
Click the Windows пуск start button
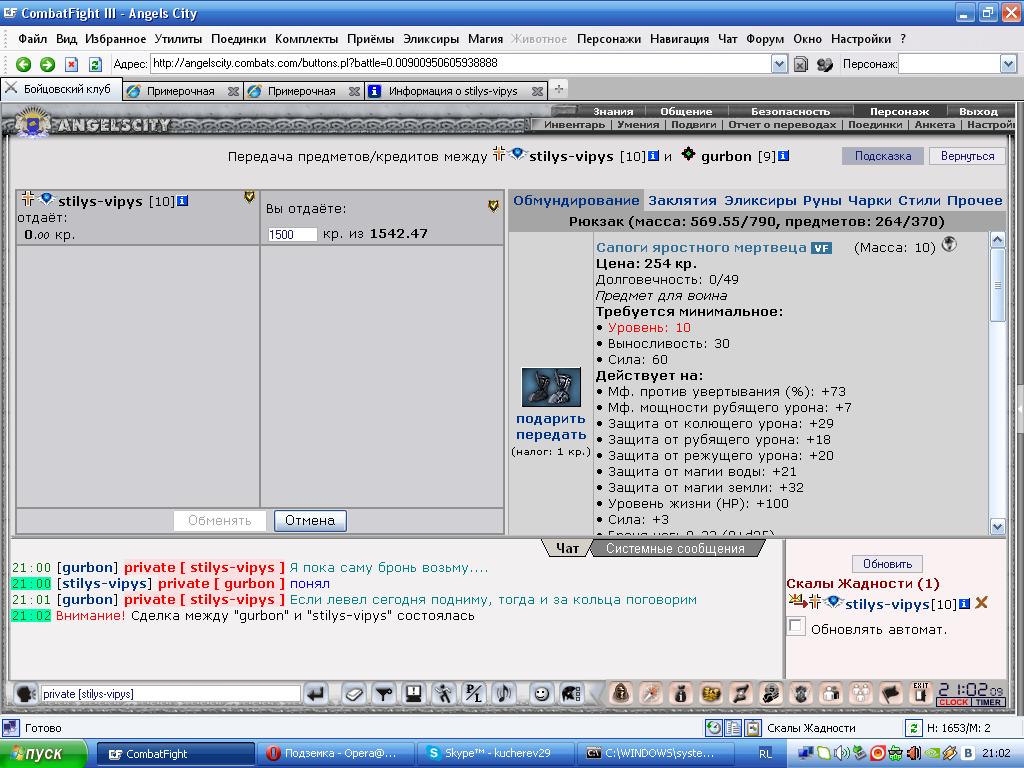click(x=43, y=754)
